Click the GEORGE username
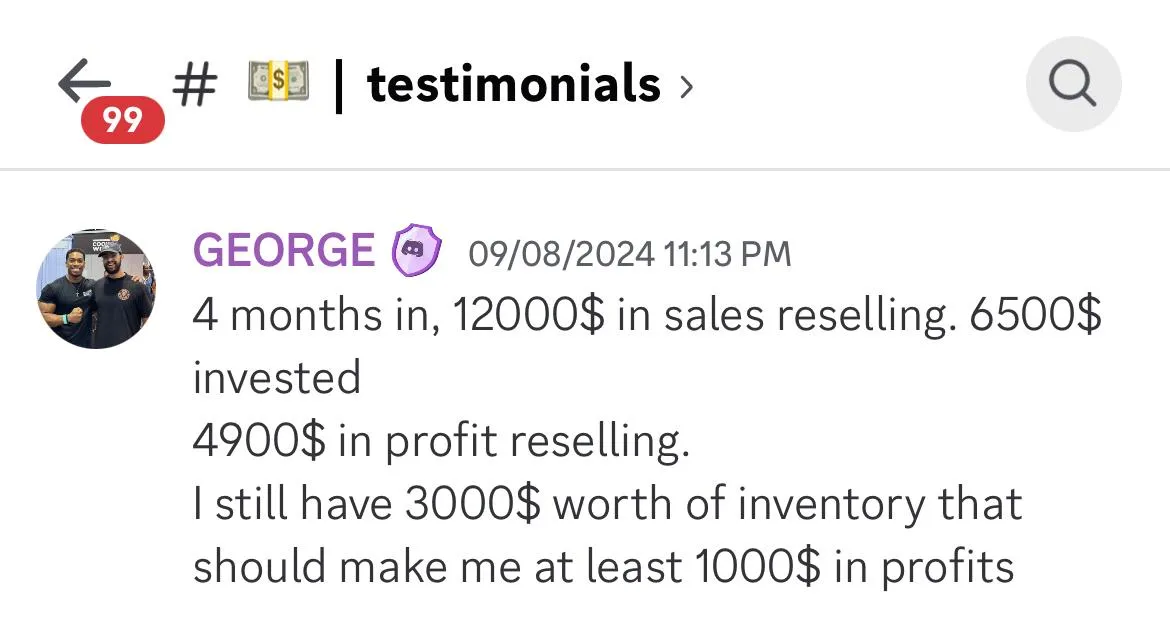The image size is (1170, 632). click(284, 250)
